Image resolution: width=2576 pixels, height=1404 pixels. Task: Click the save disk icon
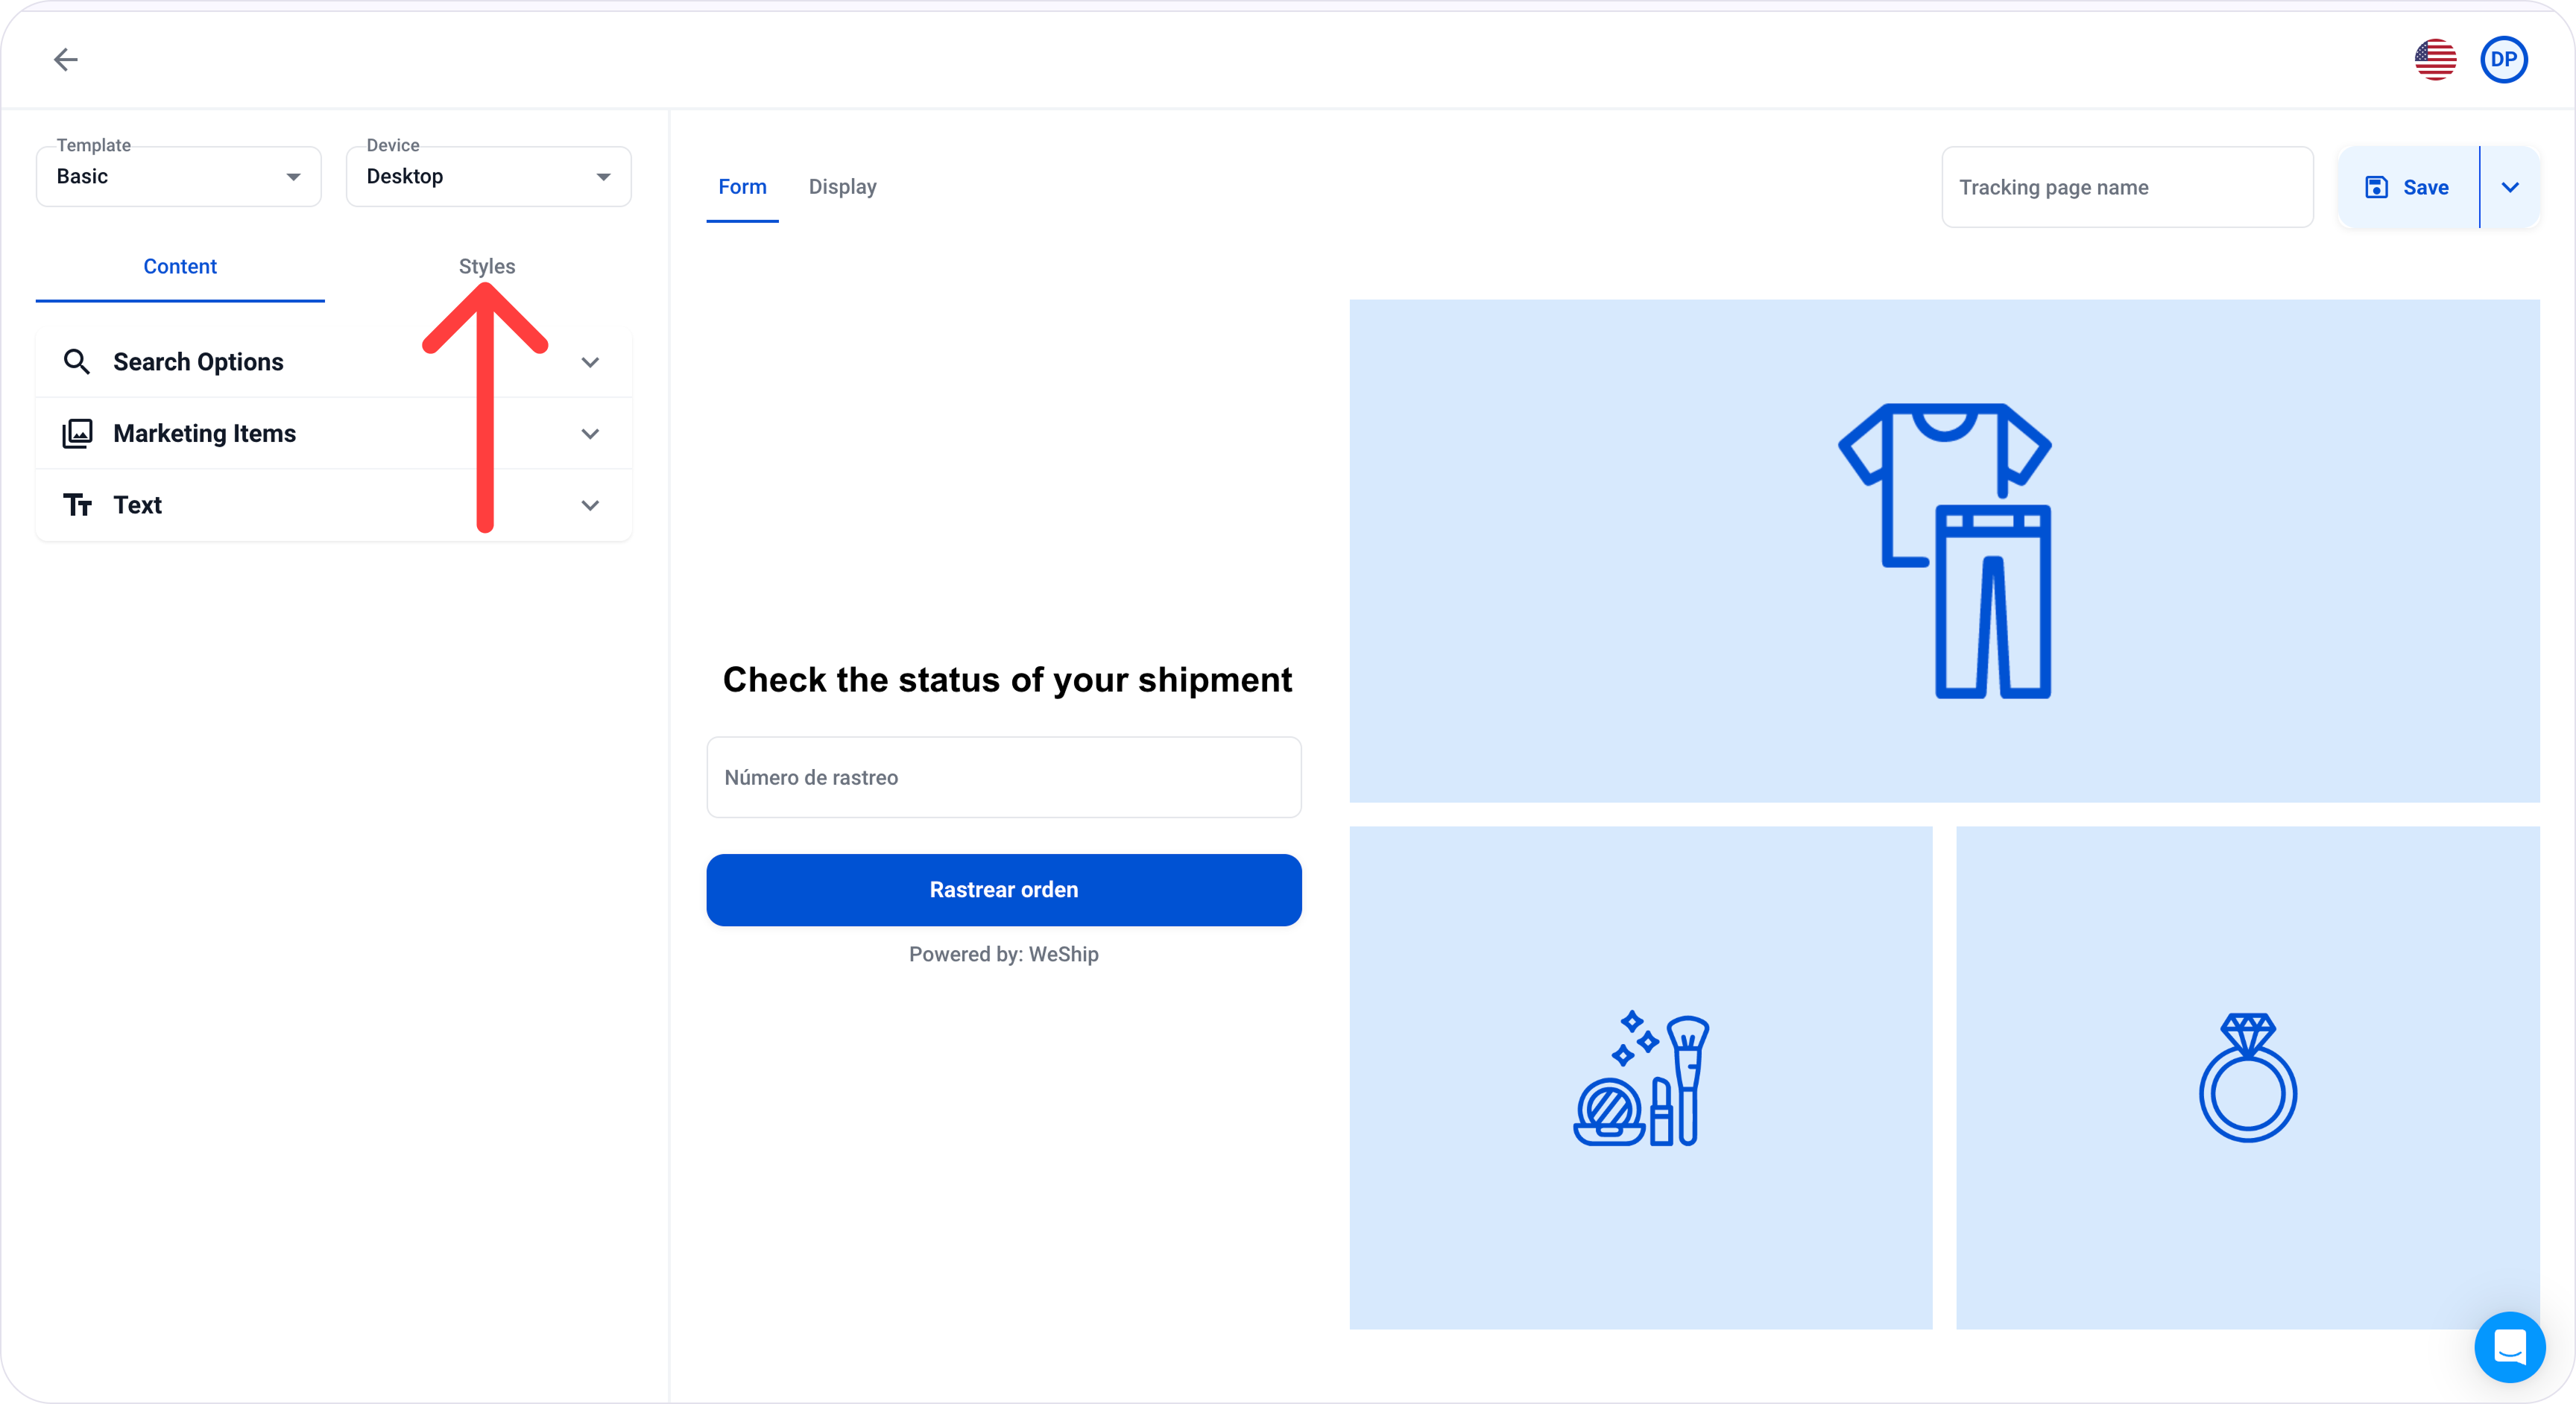2376,187
